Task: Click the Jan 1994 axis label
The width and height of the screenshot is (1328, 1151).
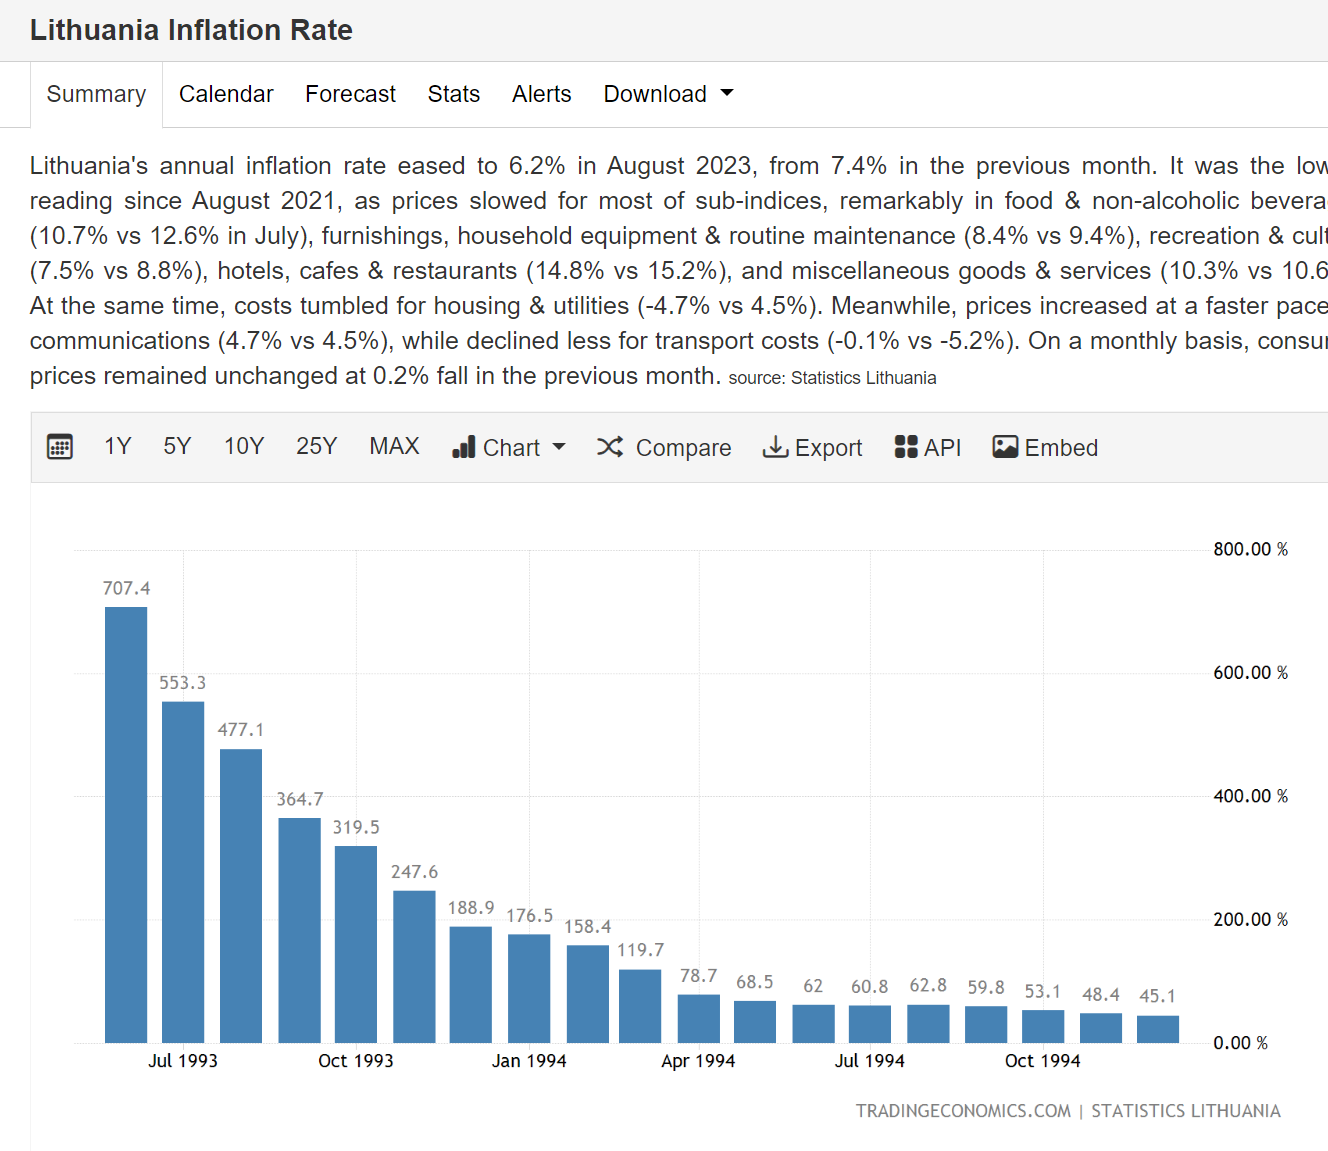Action: 529,1061
